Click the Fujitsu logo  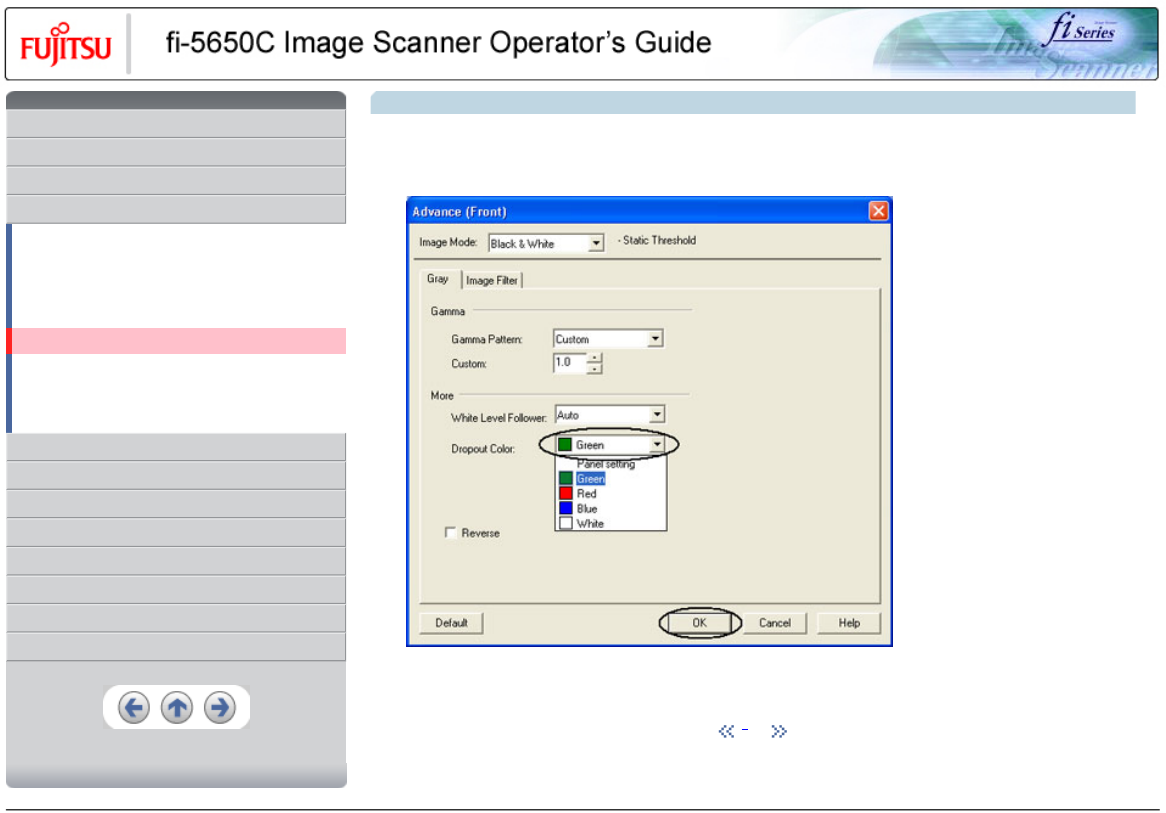65,44
